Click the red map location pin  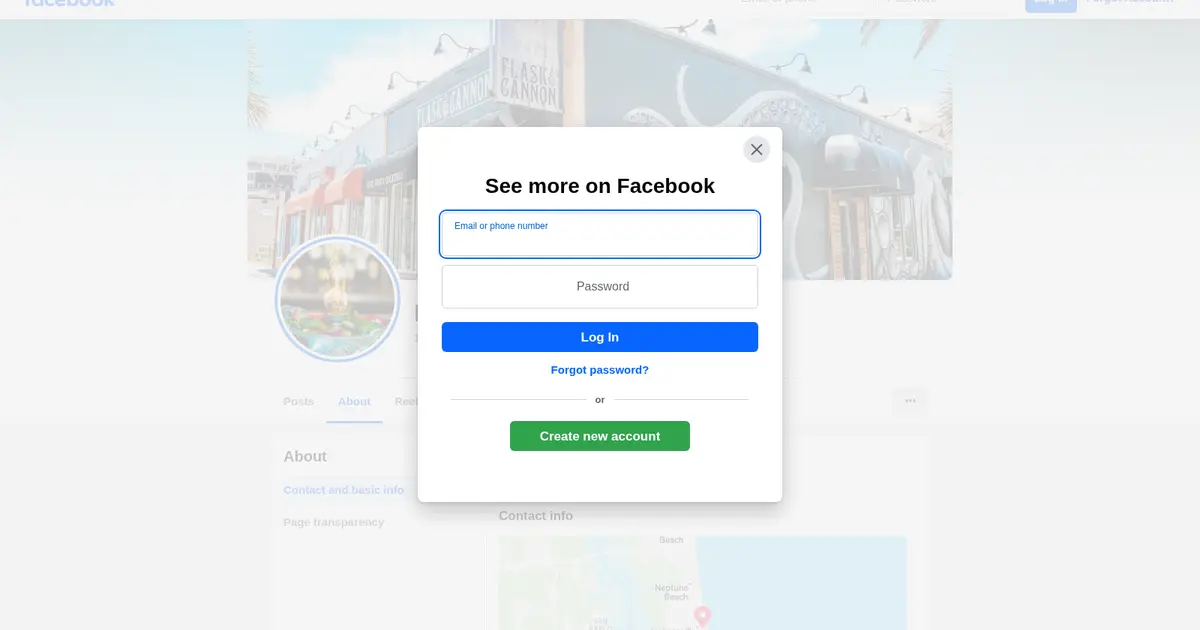[x=702, y=616]
